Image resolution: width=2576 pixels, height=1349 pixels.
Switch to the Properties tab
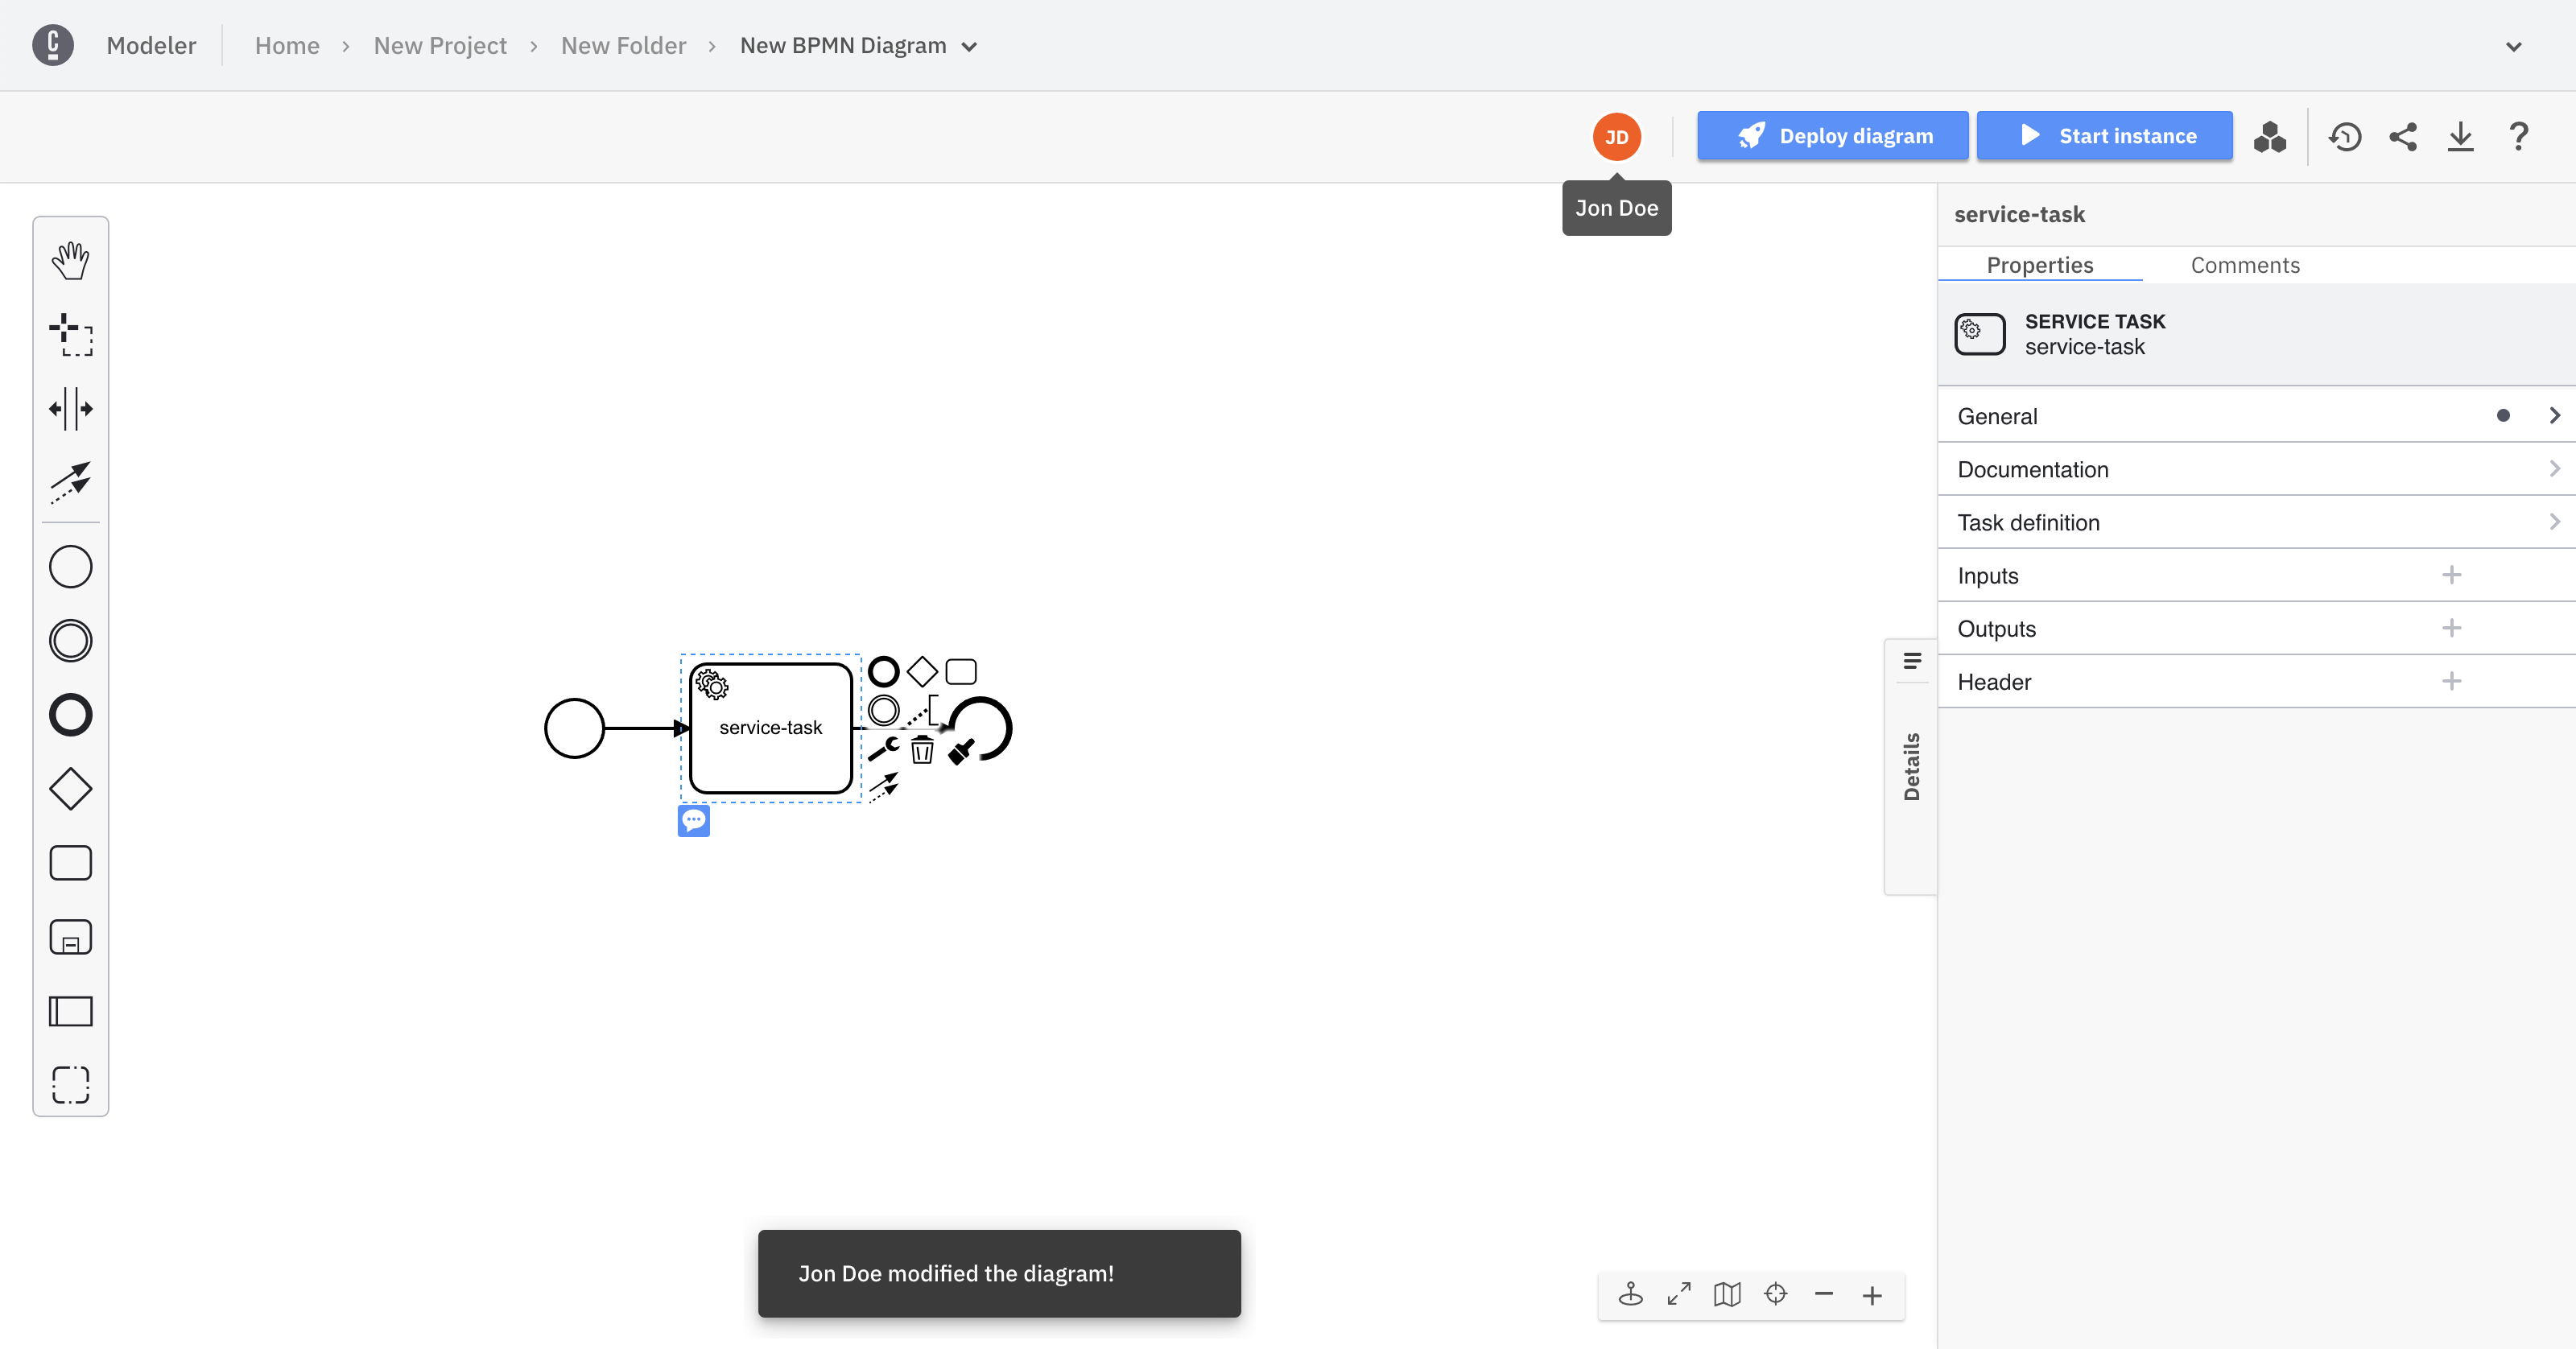click(x=2040, y=265)
